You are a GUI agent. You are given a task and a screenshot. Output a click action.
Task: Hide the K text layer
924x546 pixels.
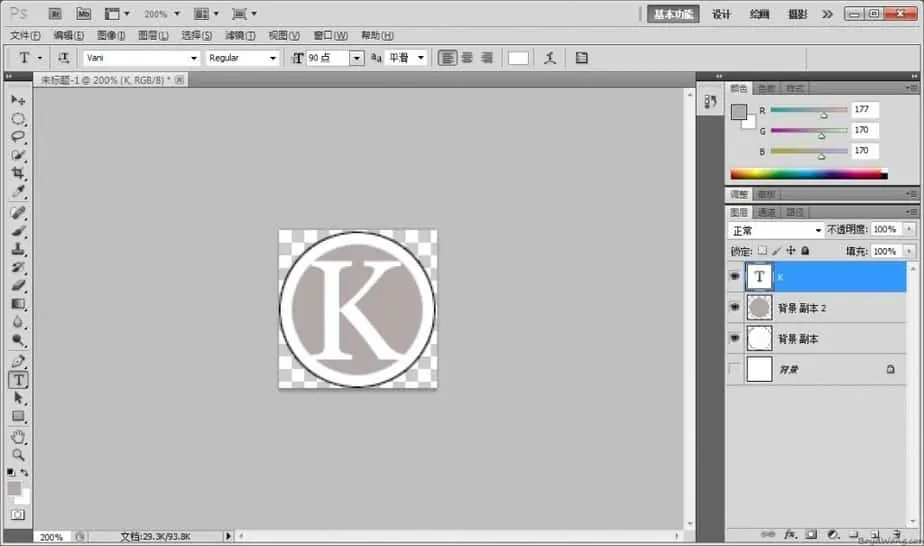point(734,277)
